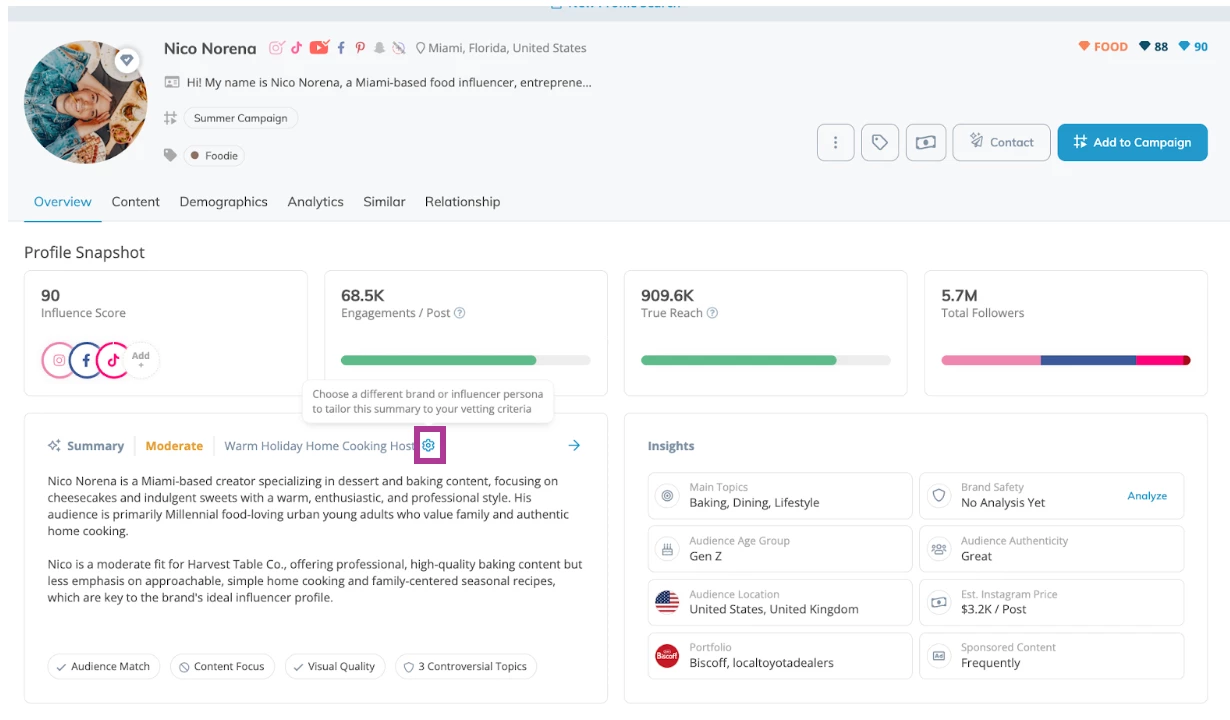The image size is (1230, 720).
Task: Click the Main Topics target icon
Action: pyautogui.click(x=667, y=495)
